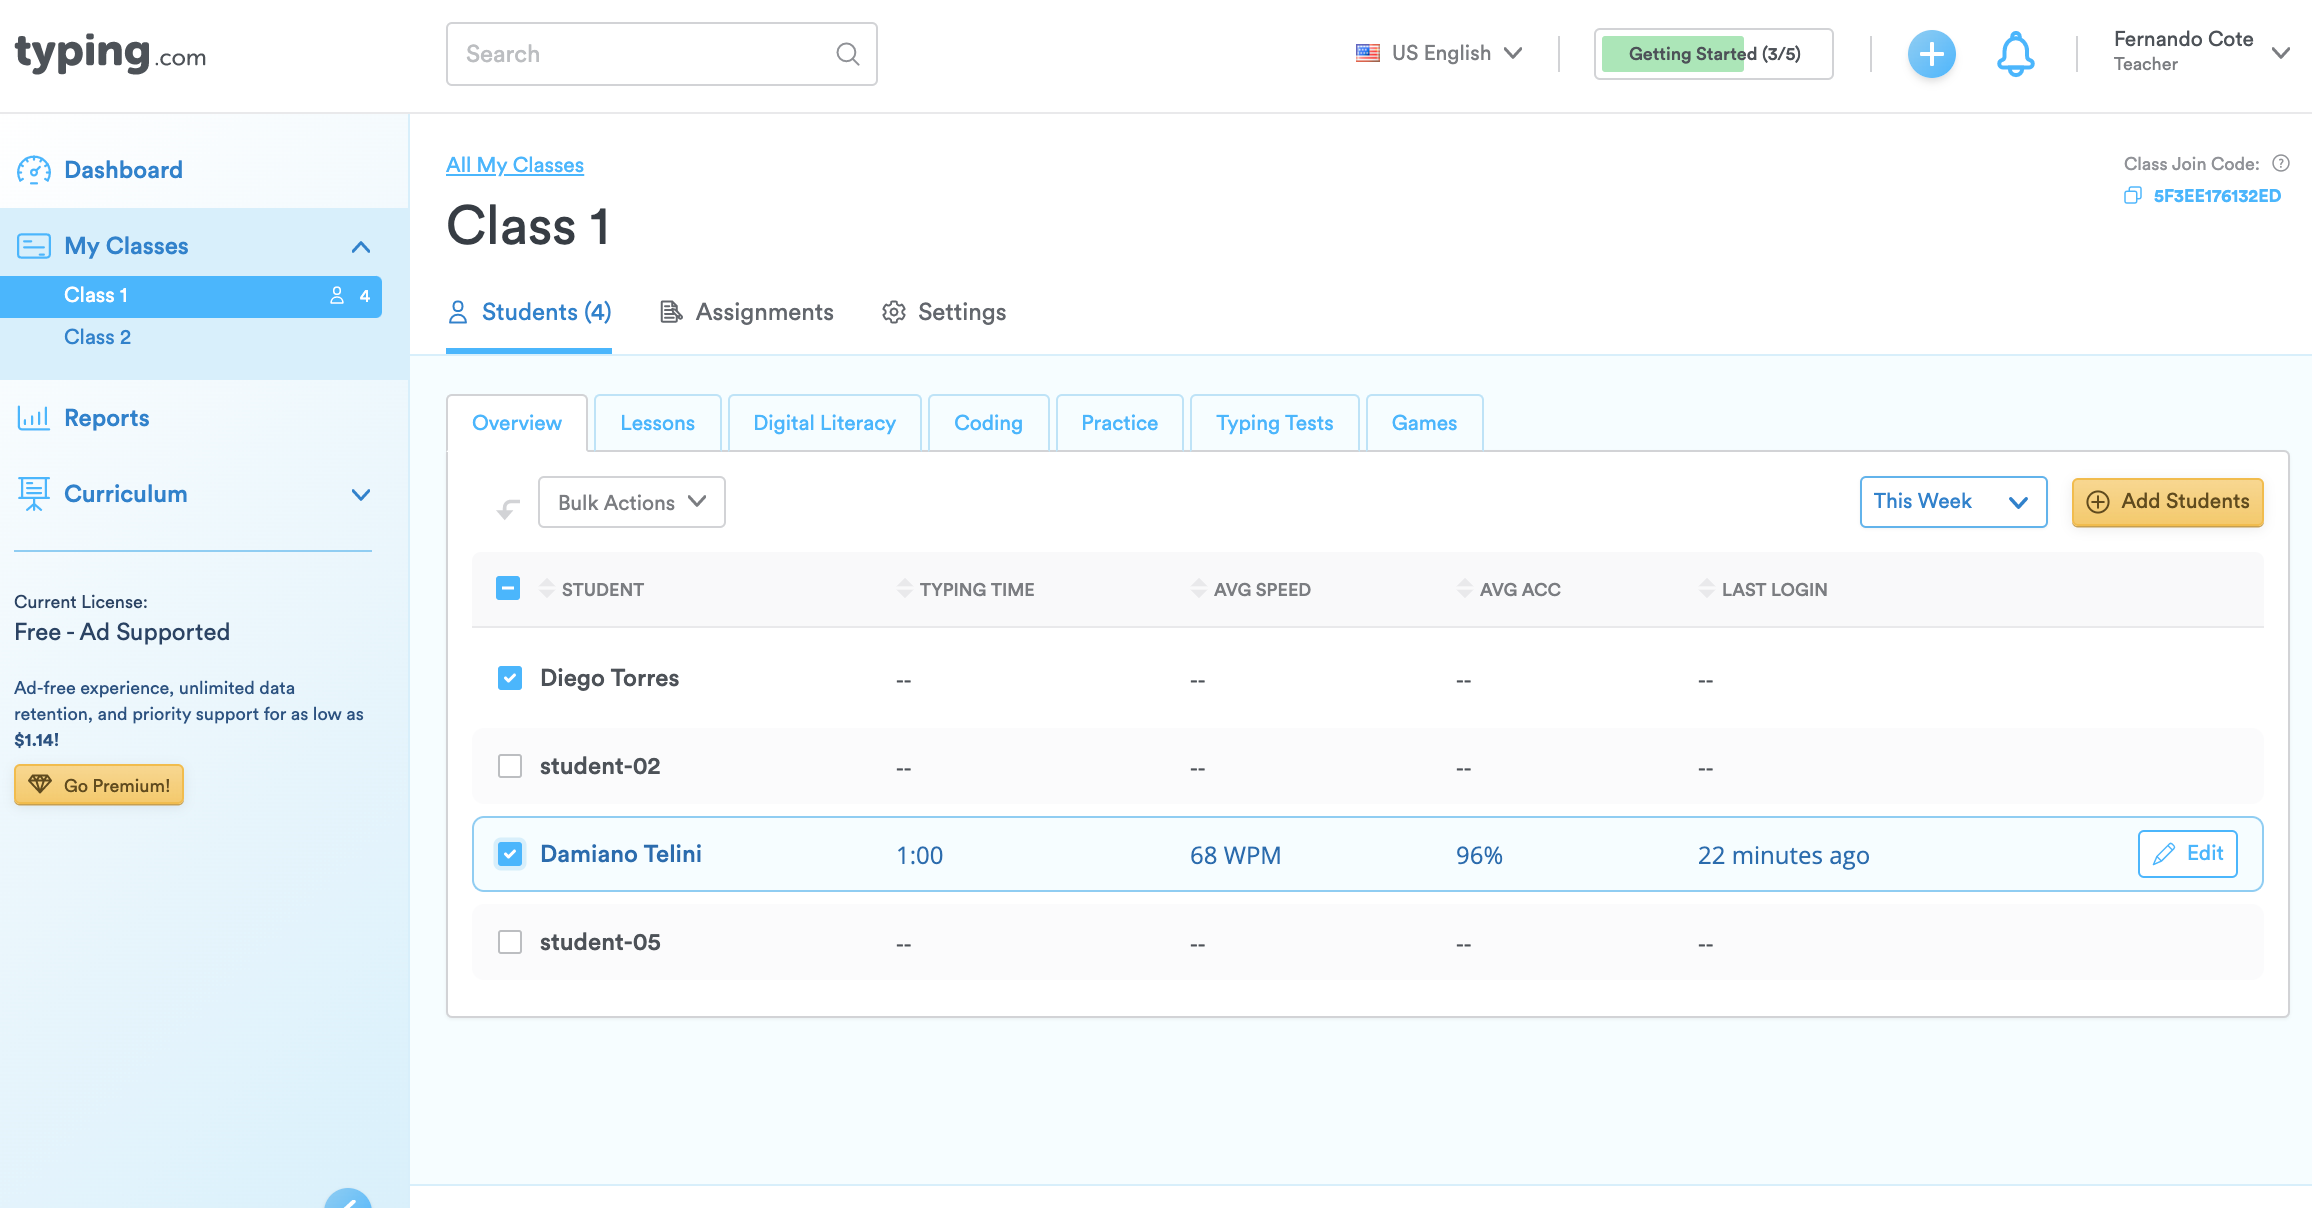Screen dimensions: 2312x1208
Task: Toggle the select-all students checkbox
Action: click(x=508, y=588)
